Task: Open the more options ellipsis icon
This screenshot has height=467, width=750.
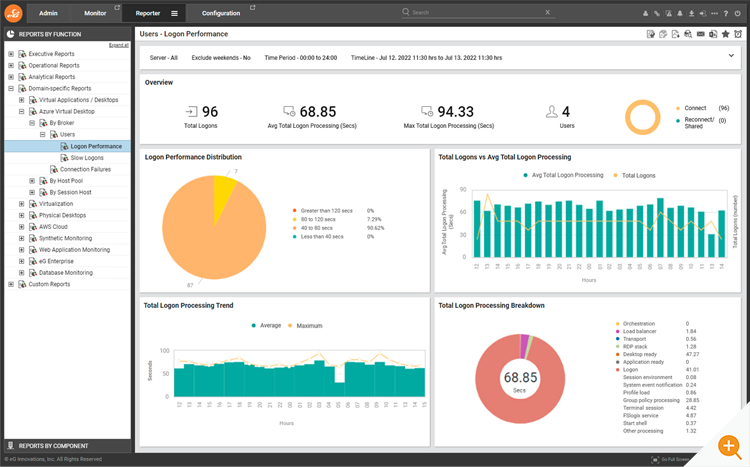Action: [x=714, y=13]
